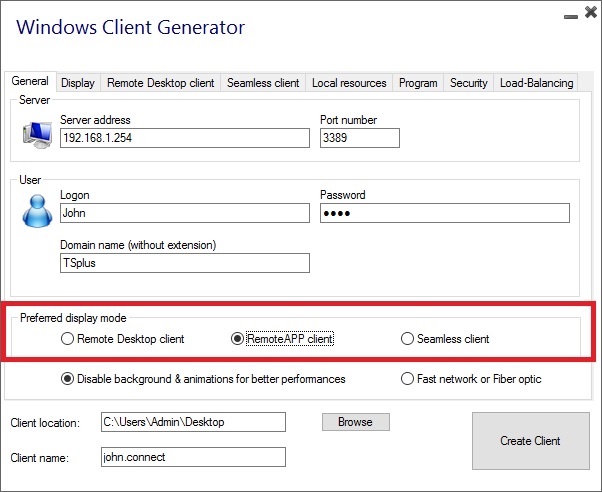Open the Remote Desktop client tab
Screen dimensions: 602x492
tap(160, 83)
